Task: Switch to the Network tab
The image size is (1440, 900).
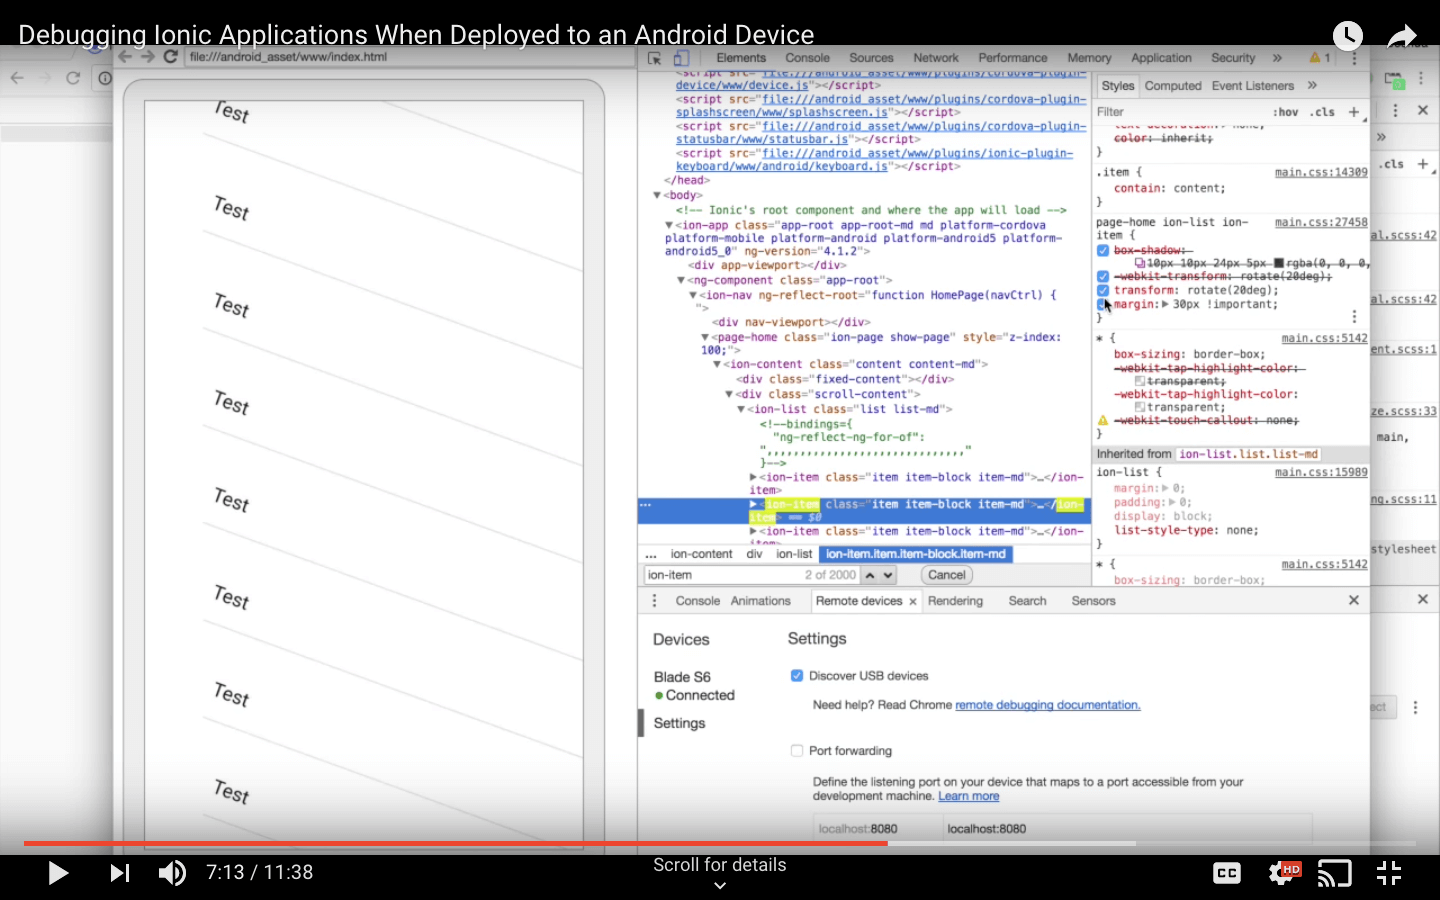Action: pyautogui.click(x=936, y=58)
